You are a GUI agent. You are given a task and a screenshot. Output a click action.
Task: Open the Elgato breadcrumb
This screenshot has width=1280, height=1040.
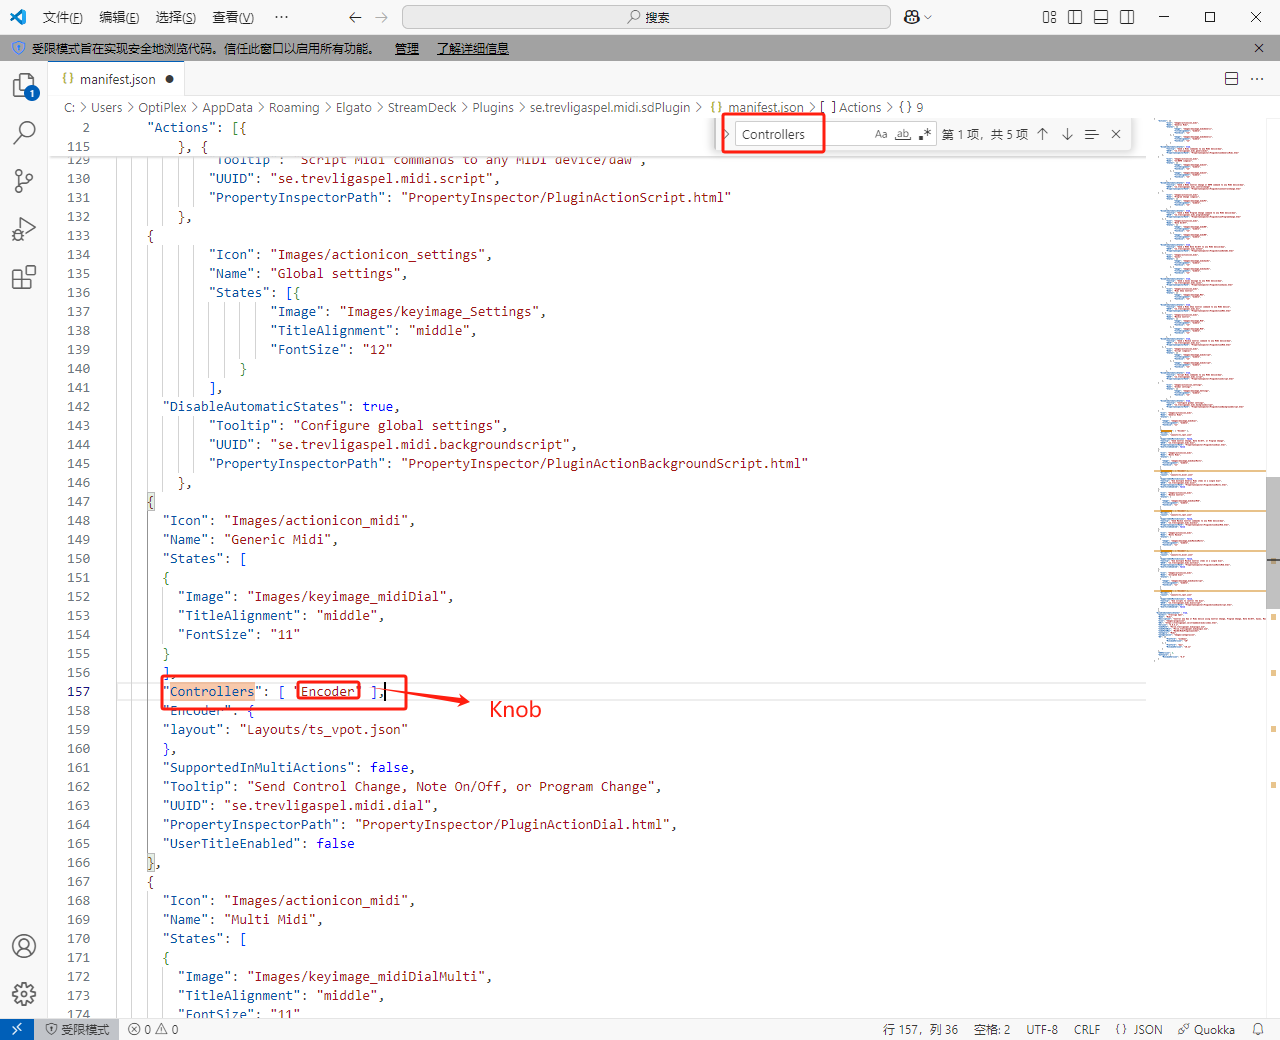click(x=354, y=107)
